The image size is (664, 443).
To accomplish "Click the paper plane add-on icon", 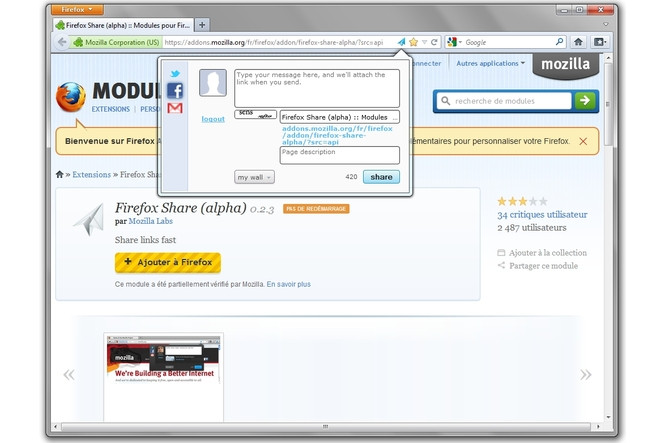I will point(89,219).
